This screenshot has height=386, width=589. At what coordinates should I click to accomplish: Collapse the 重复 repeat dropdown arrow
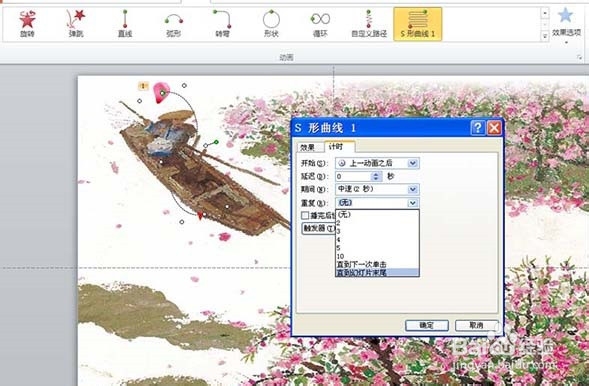413,203
